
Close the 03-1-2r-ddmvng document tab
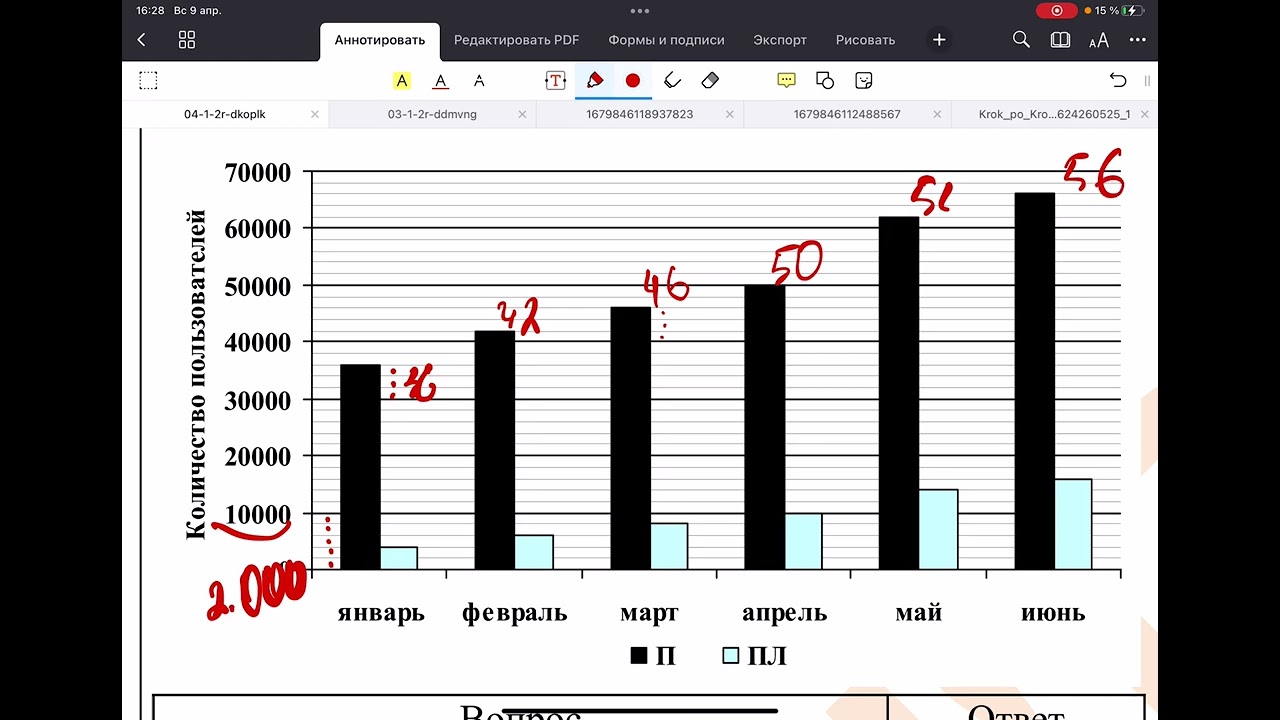[522, 115]
